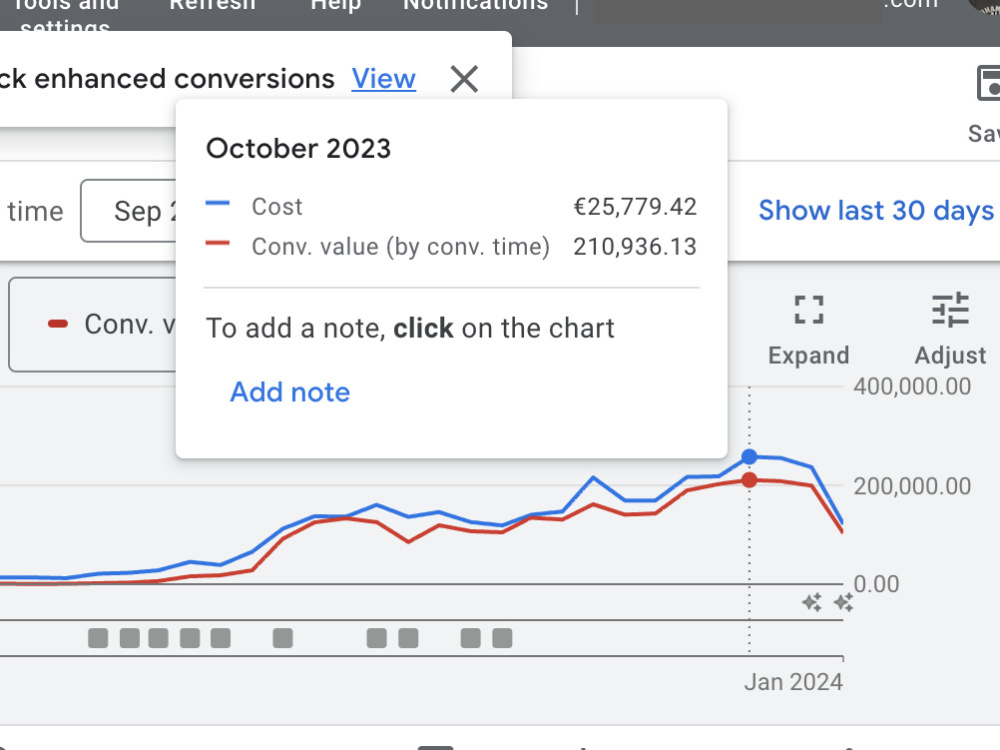Click the blue Cost data point on chart
The image size is (1000, 750).
(x=749, y=457)
